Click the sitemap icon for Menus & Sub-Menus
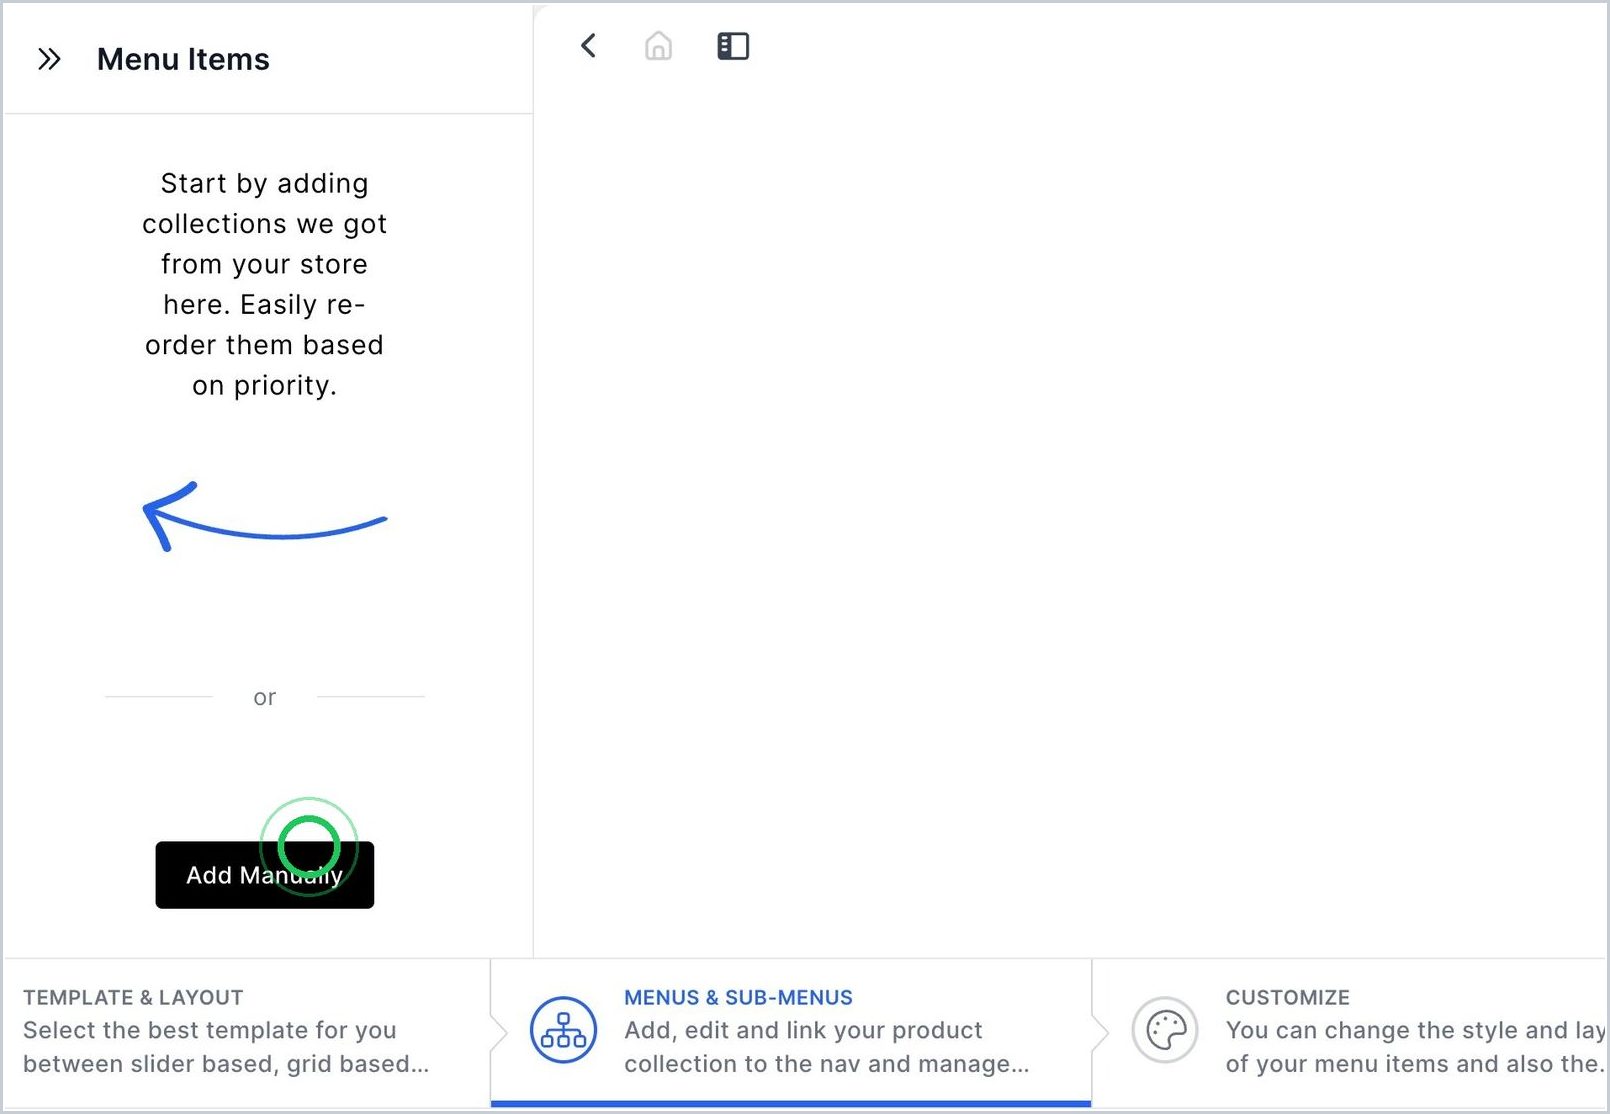 pos(563,1030)
